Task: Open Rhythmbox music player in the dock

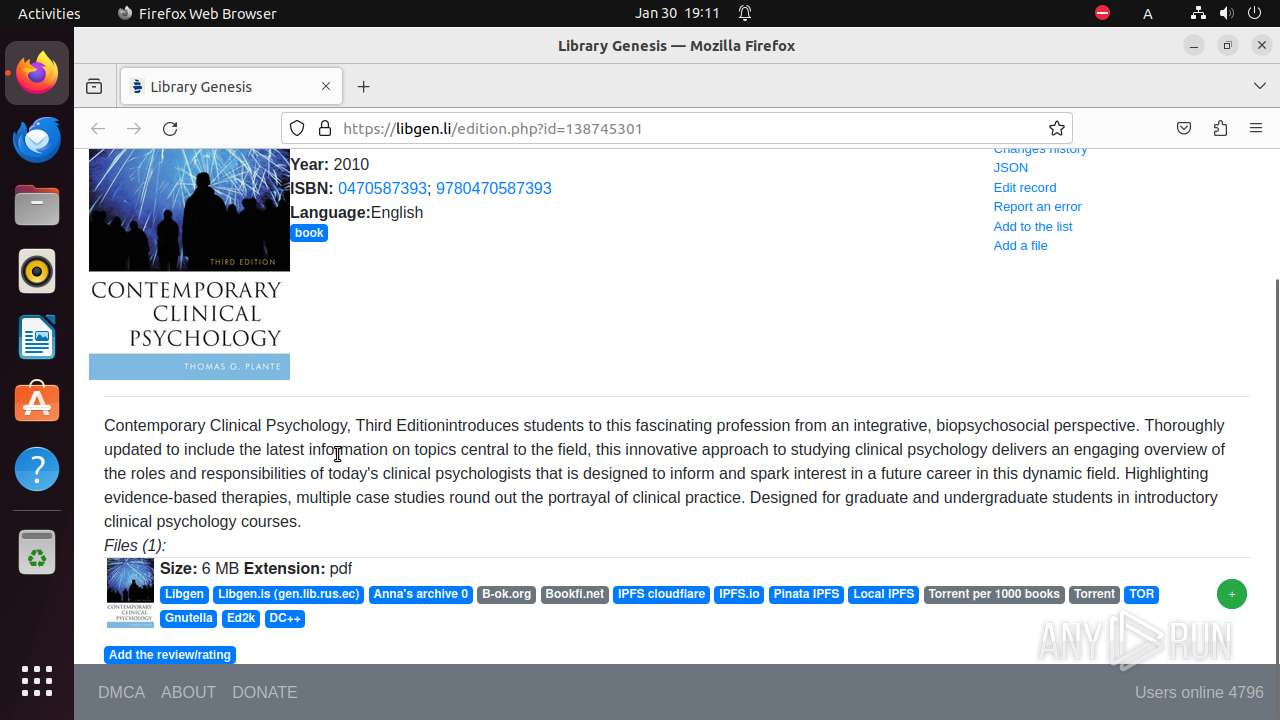Action: pyautogui.click(x=37, y=271)
